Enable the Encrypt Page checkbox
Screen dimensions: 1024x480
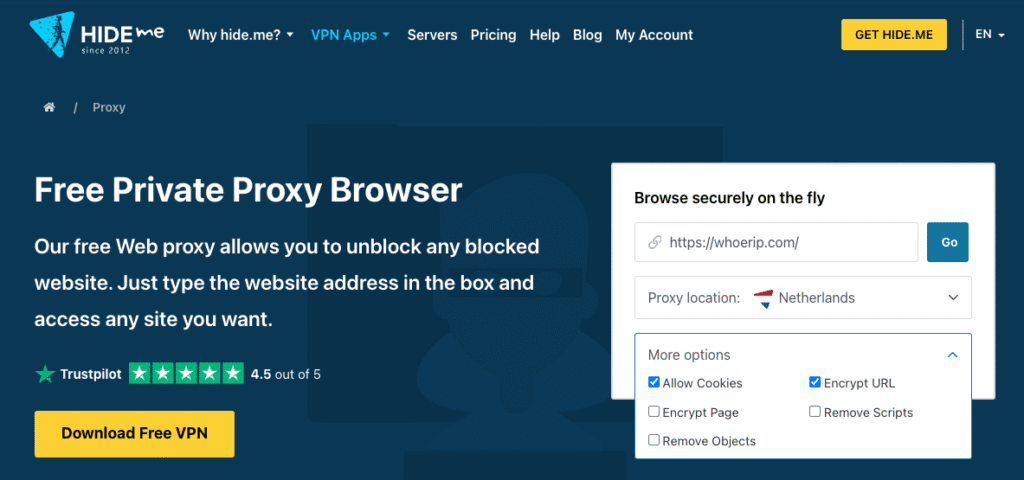pyautogui.click(x=654, y=411)
